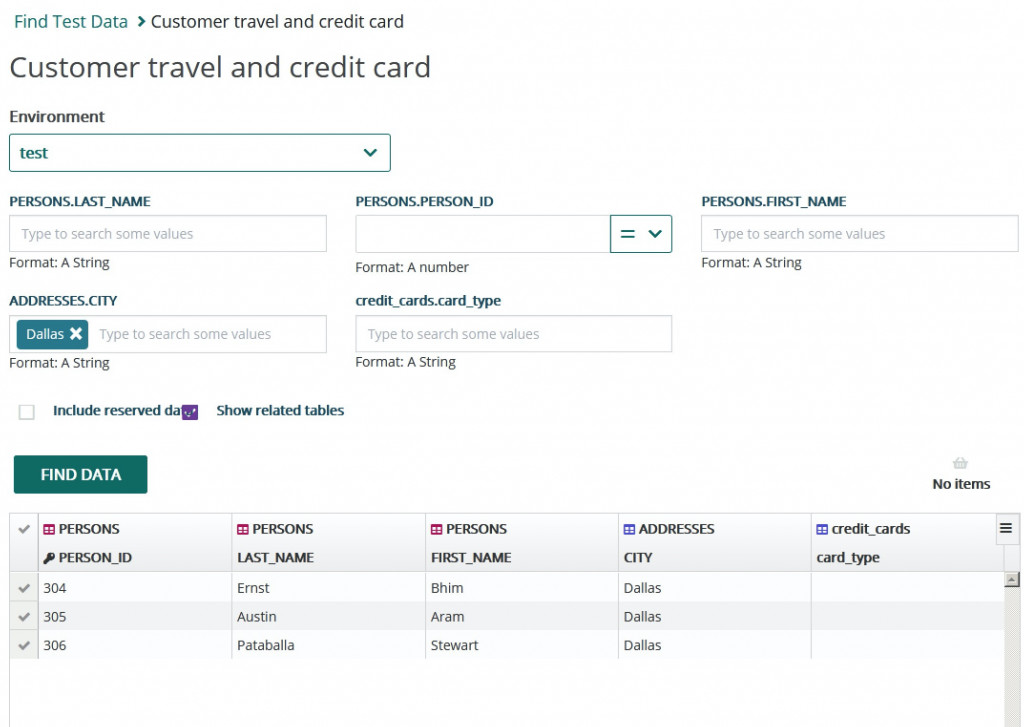Click the table icon above FIRST_NAME column
The height and width of the screenshot is (727, 1024).
pyautogui.click(x=436, y=529)
